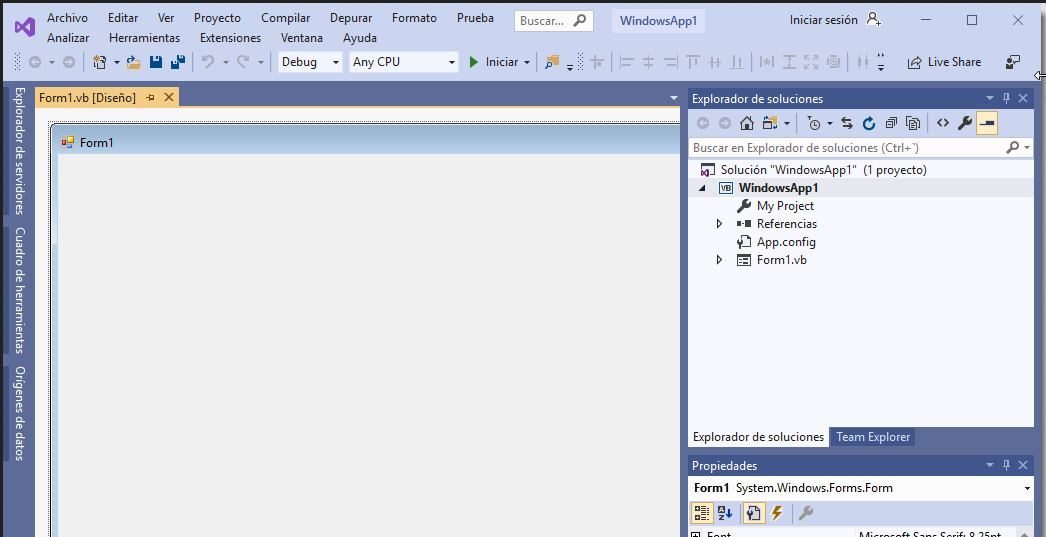This screenshot has width=1046, height=537.
Task: Close the Form1.vb [Diseño] tab
Action: point(169,98)
